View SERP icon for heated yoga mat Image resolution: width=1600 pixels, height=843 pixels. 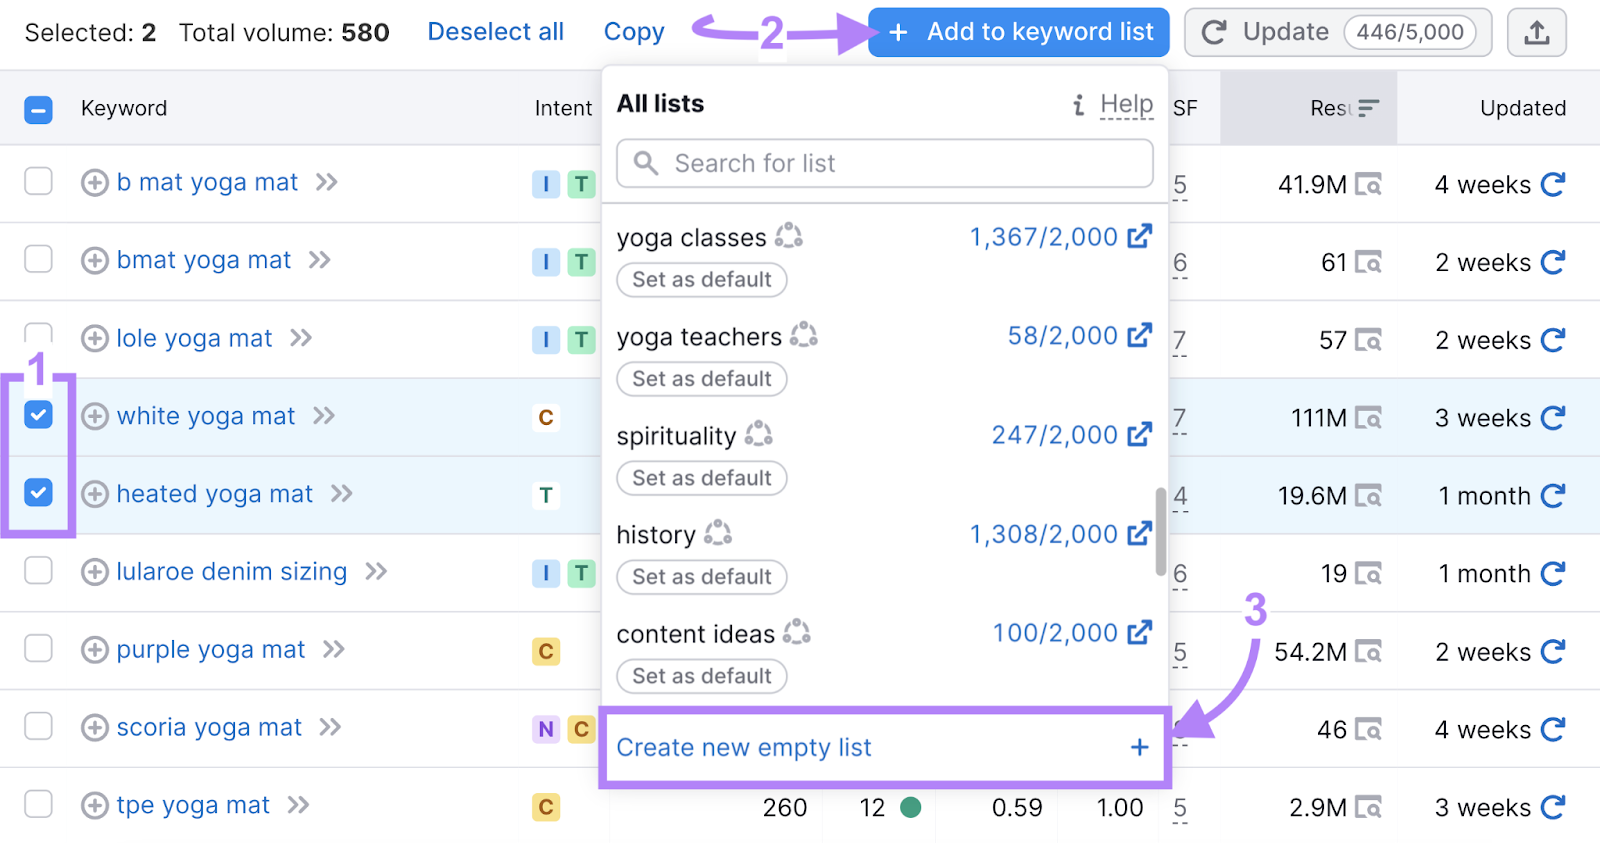1368,496
